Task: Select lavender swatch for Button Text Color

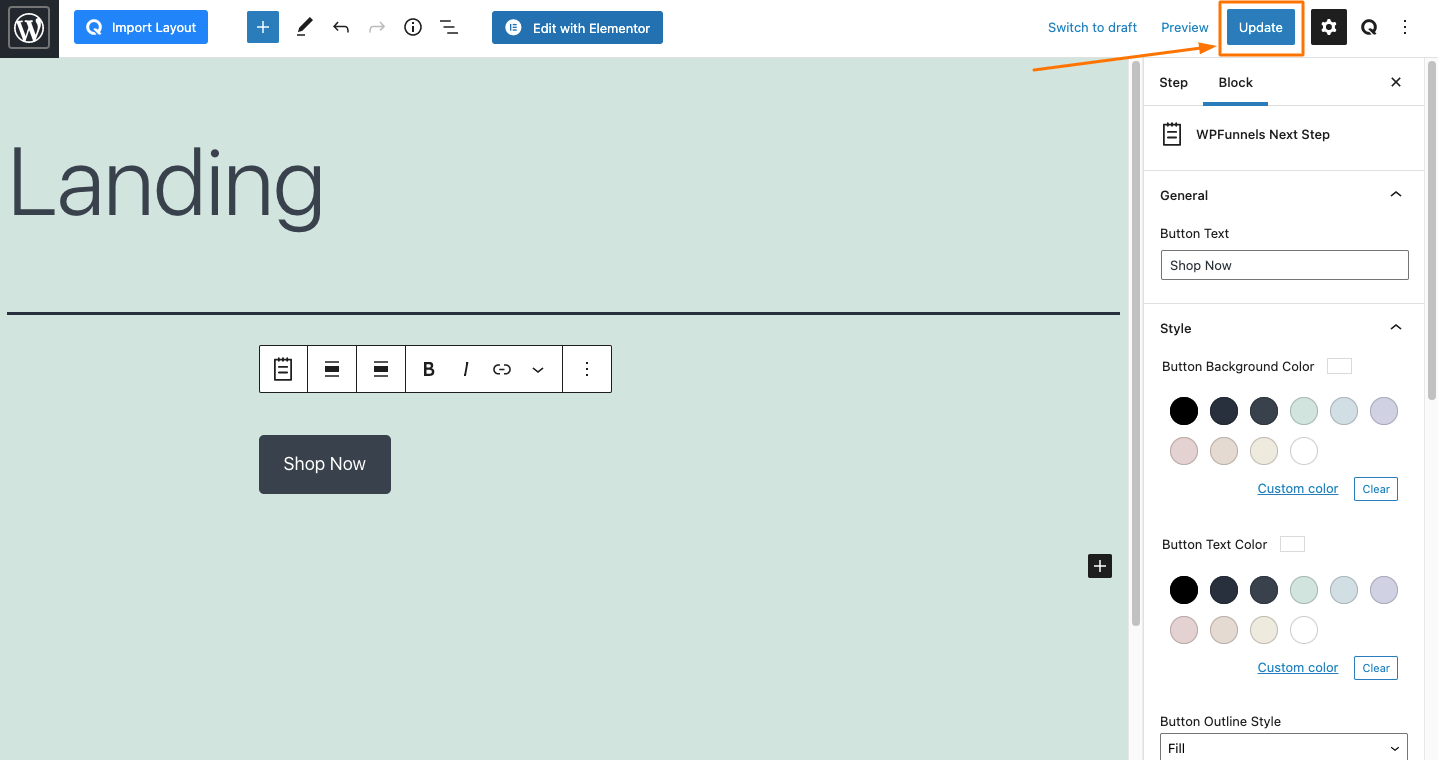Action: 1384,590
